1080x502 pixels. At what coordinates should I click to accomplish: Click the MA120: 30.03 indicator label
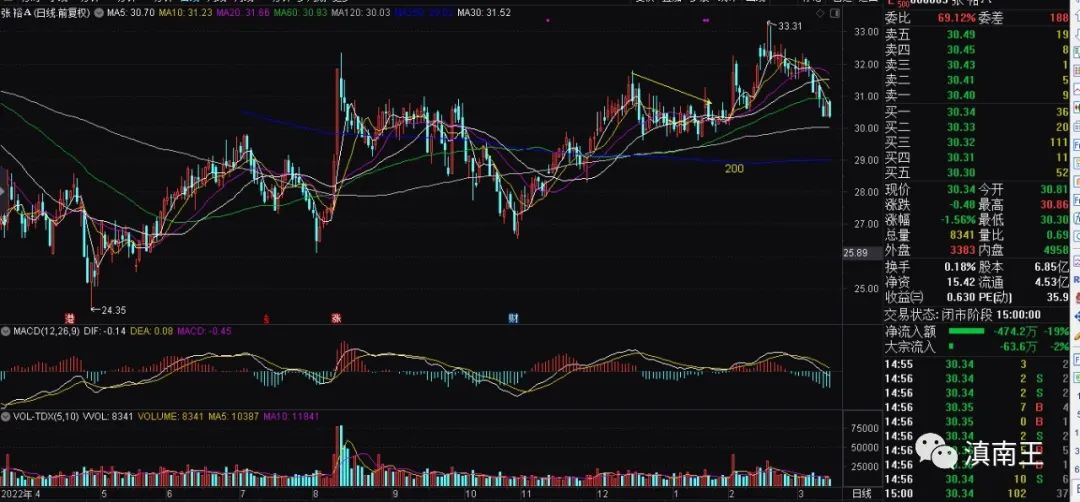360,12
